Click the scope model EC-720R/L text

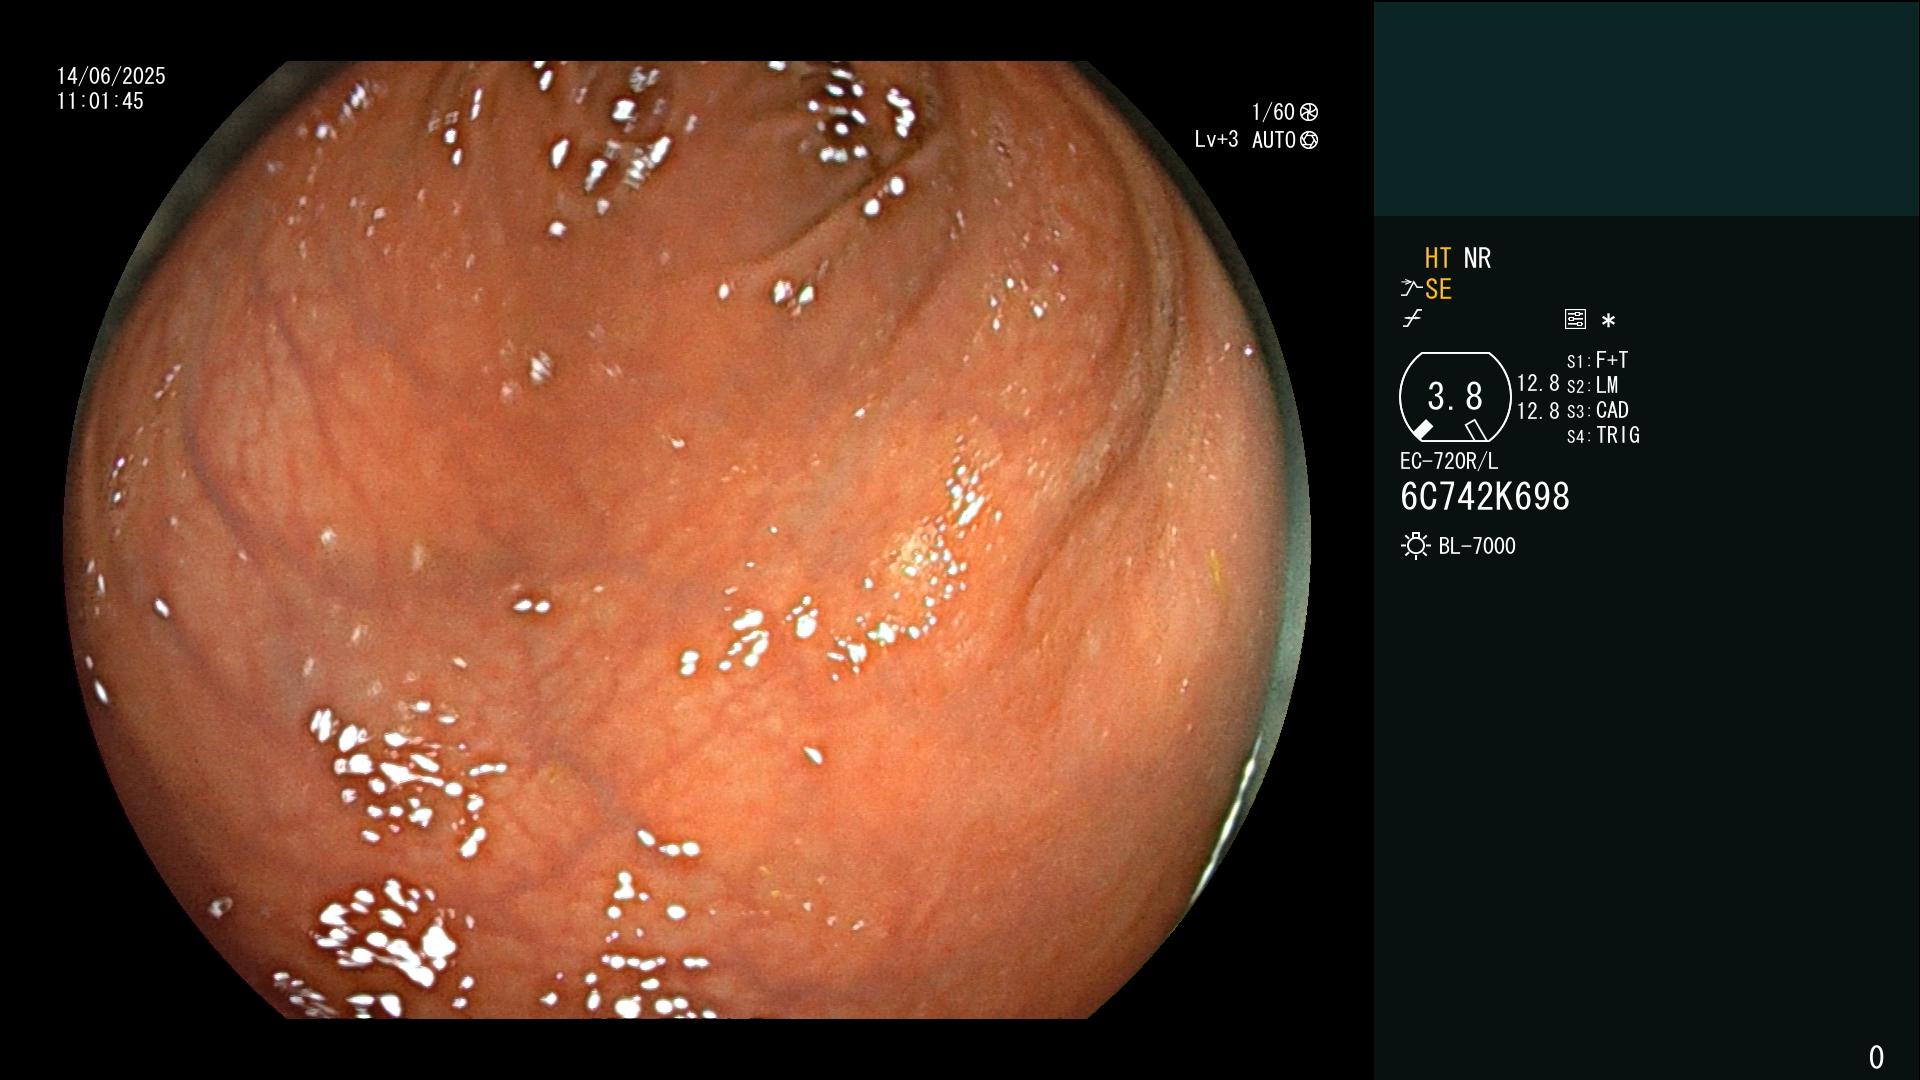[1449, 461]
